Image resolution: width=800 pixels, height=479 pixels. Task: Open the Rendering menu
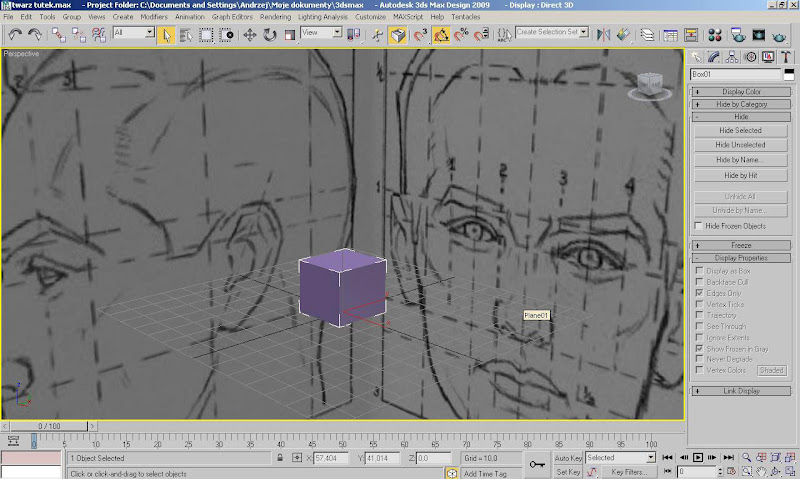click(275, 17)
